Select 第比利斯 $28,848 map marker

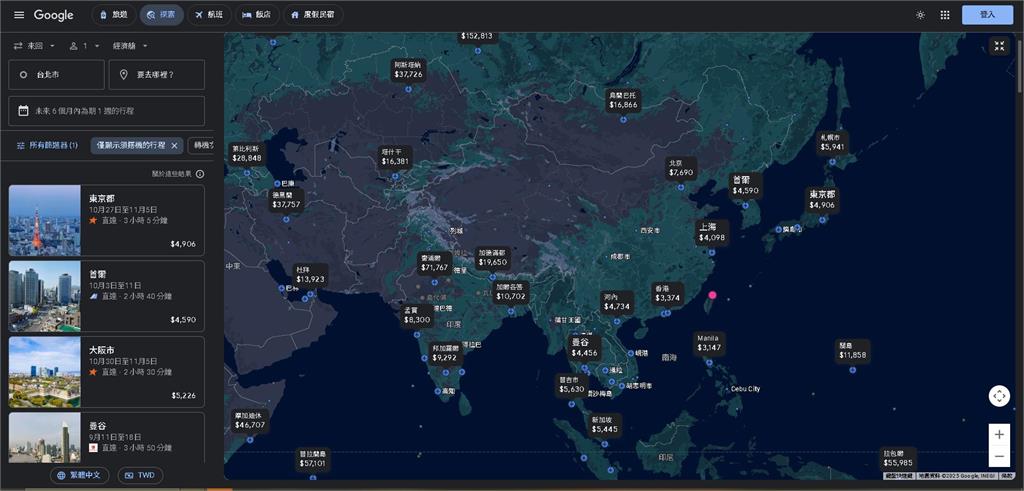click(246, 153)
